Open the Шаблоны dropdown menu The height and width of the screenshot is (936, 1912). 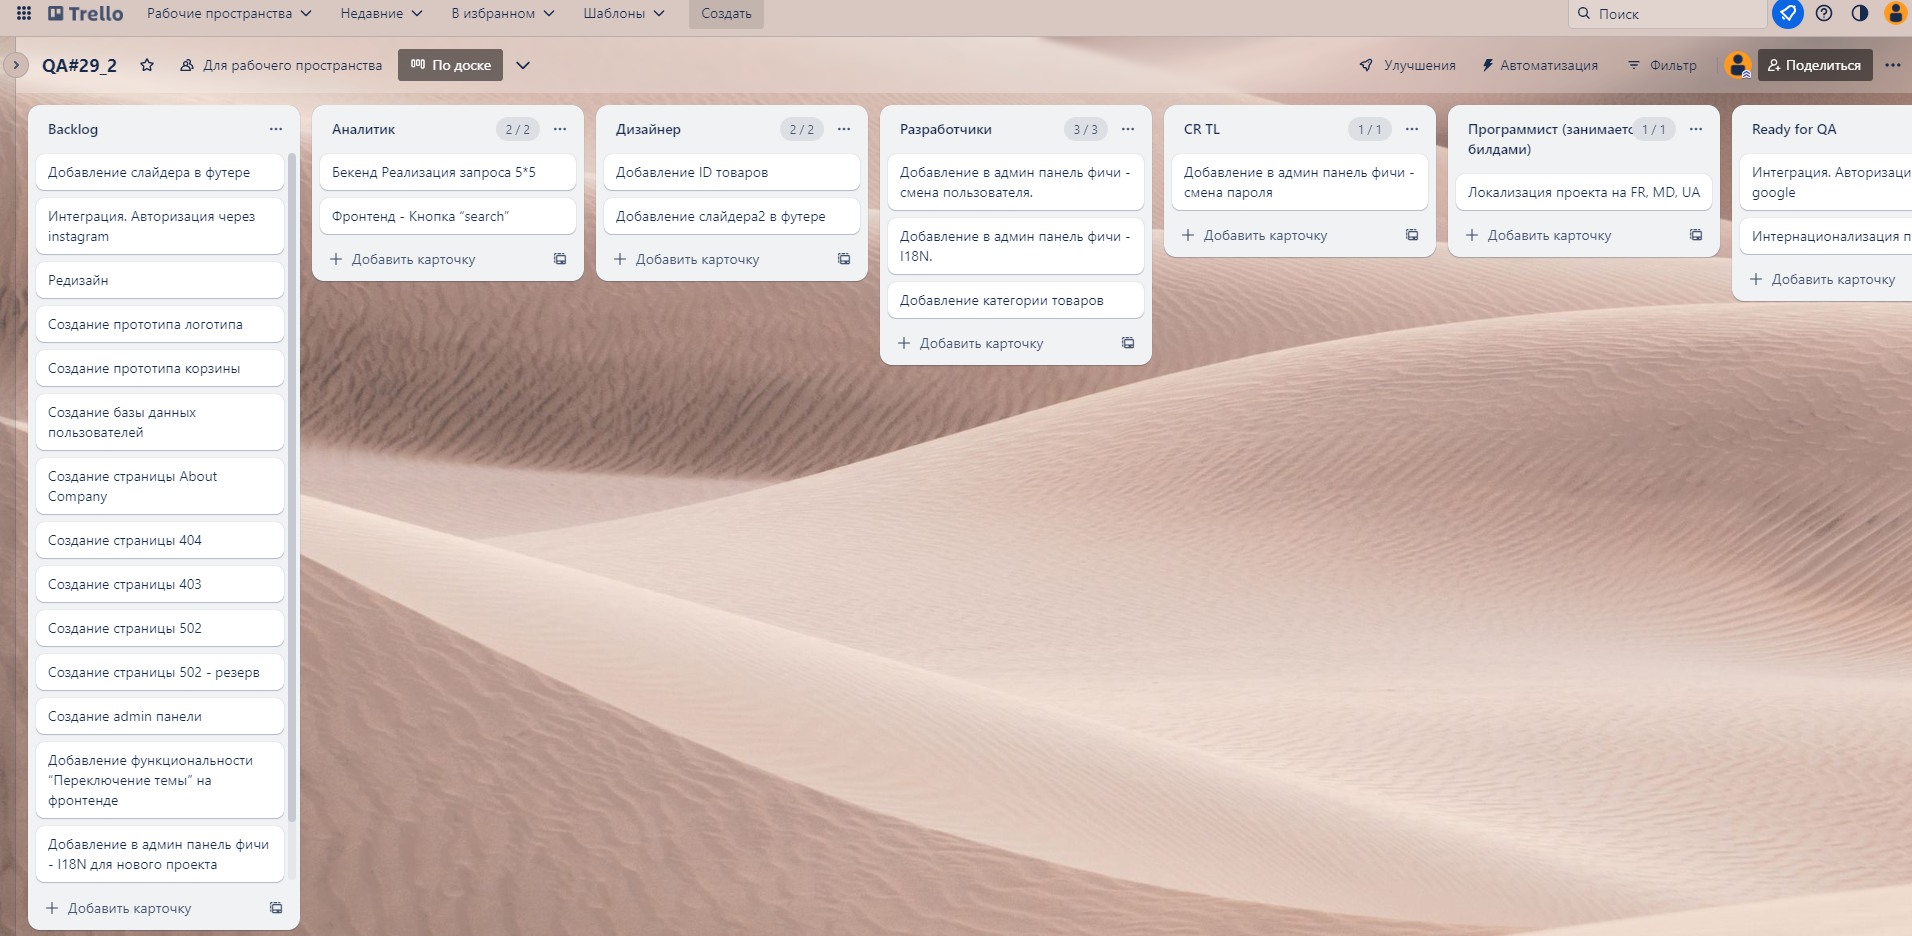tap(624, 13)
